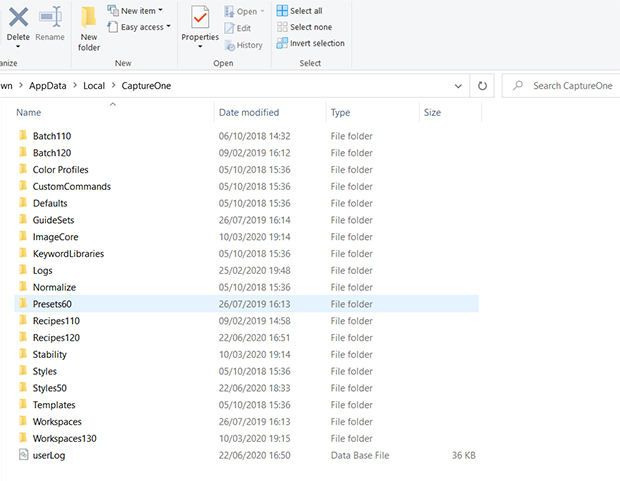This screenshot has height=481, width=620.
Task: Select the Recipes110 folder icon
Action: click(x=23, y=320)
